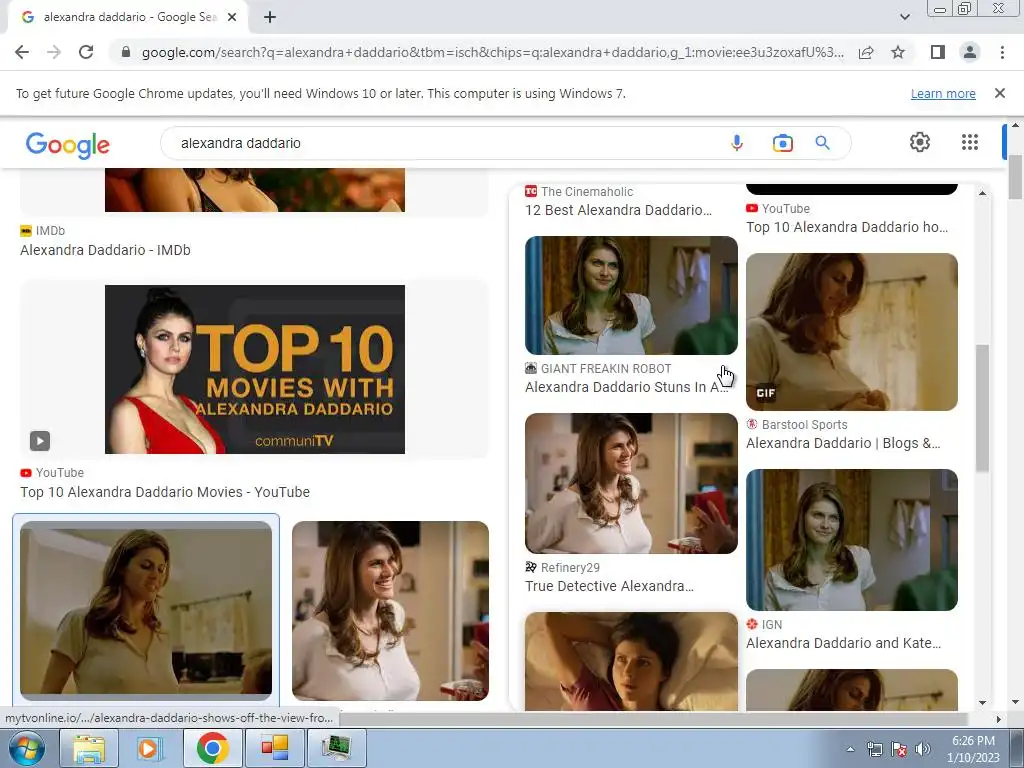Image resolution: width=1024 pixels, height=768 pixels.
Task: Open Google quick settings gear
Action: 920,142
